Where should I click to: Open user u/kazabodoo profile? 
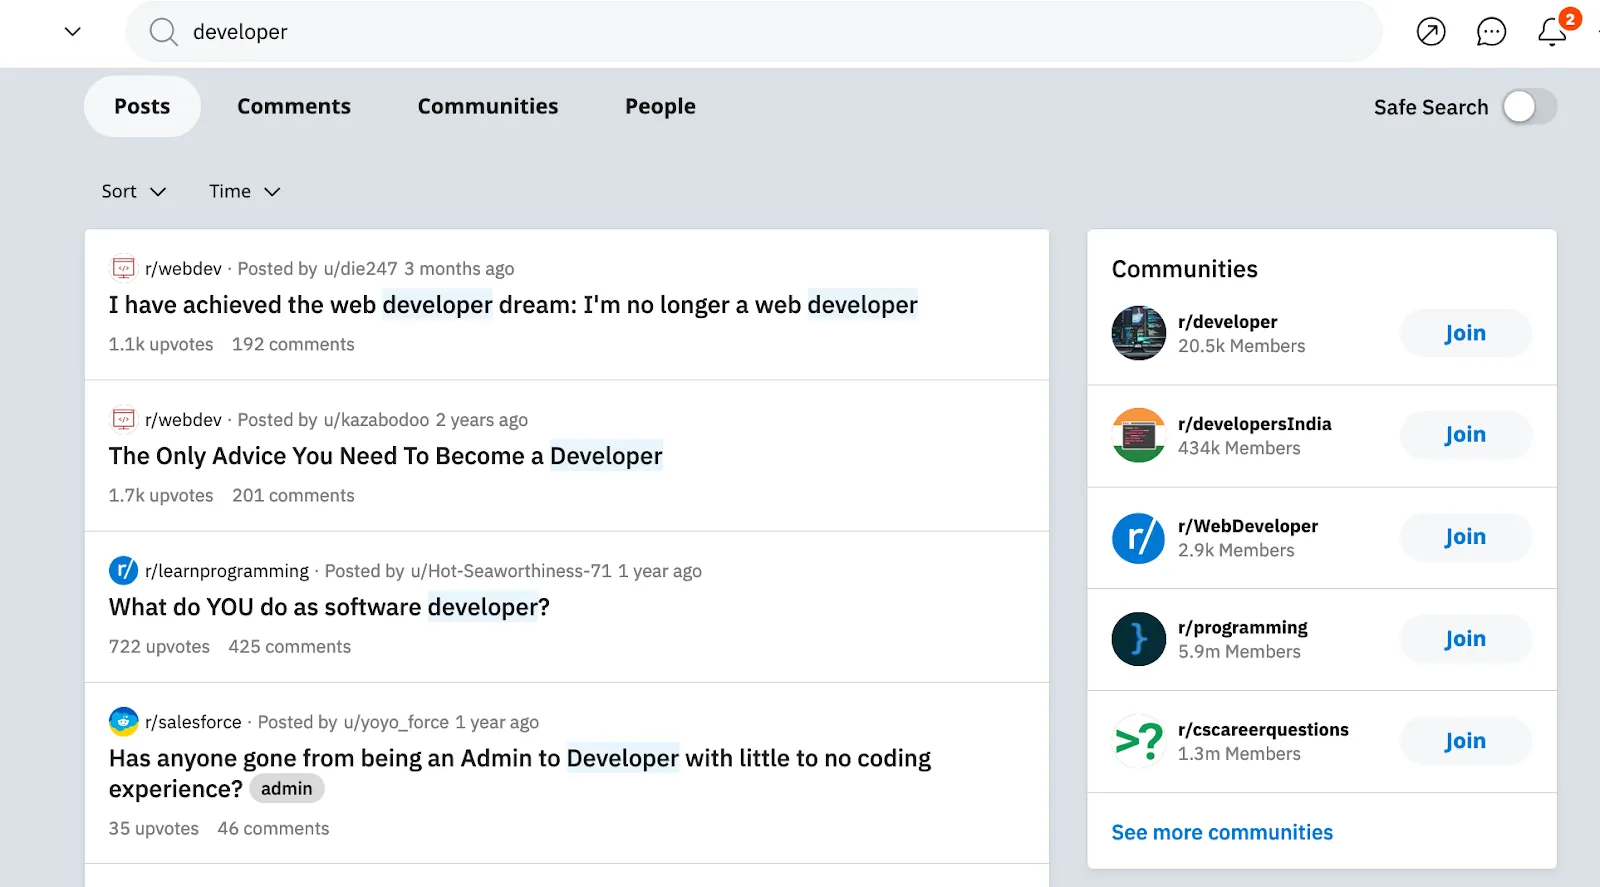point(376,419)
